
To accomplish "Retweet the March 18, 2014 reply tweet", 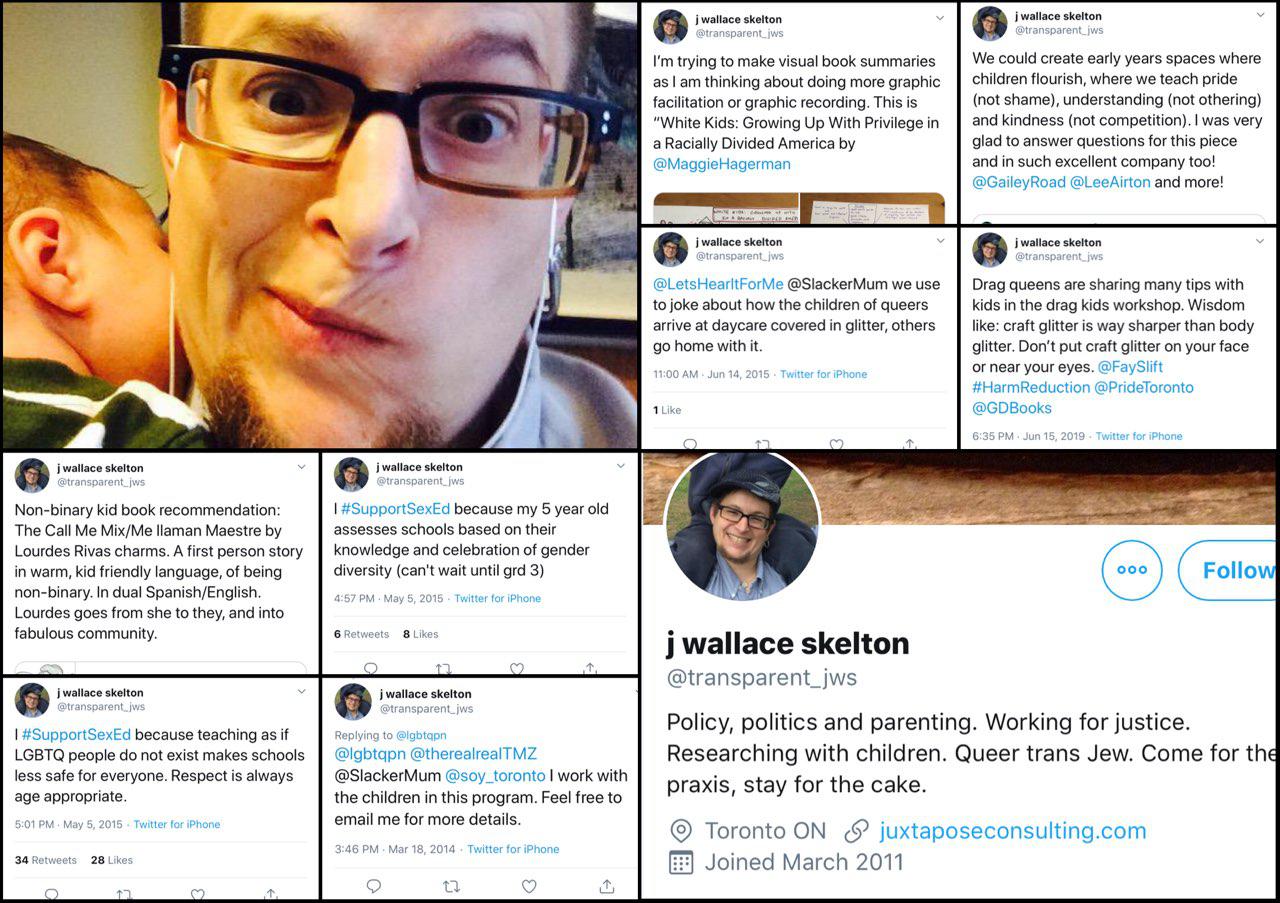I will point(451,886).
